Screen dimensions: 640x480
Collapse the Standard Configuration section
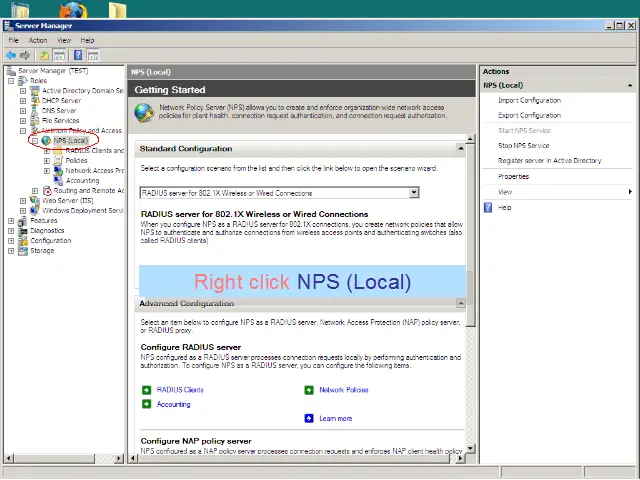(461, 149)
